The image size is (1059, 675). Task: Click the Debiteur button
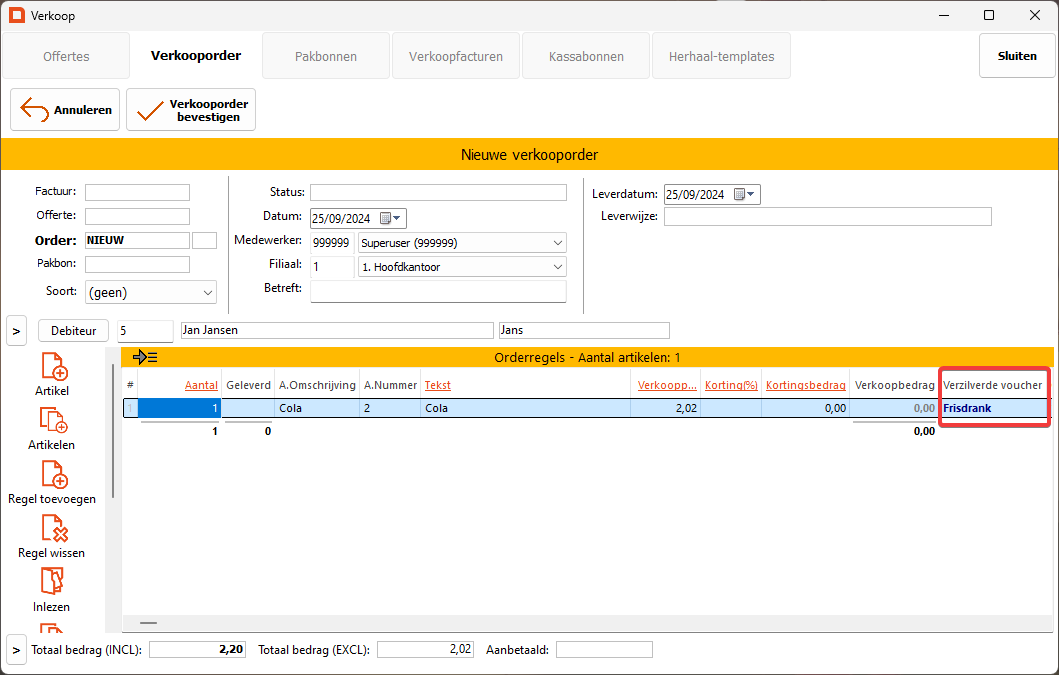[x=73, y=330]
